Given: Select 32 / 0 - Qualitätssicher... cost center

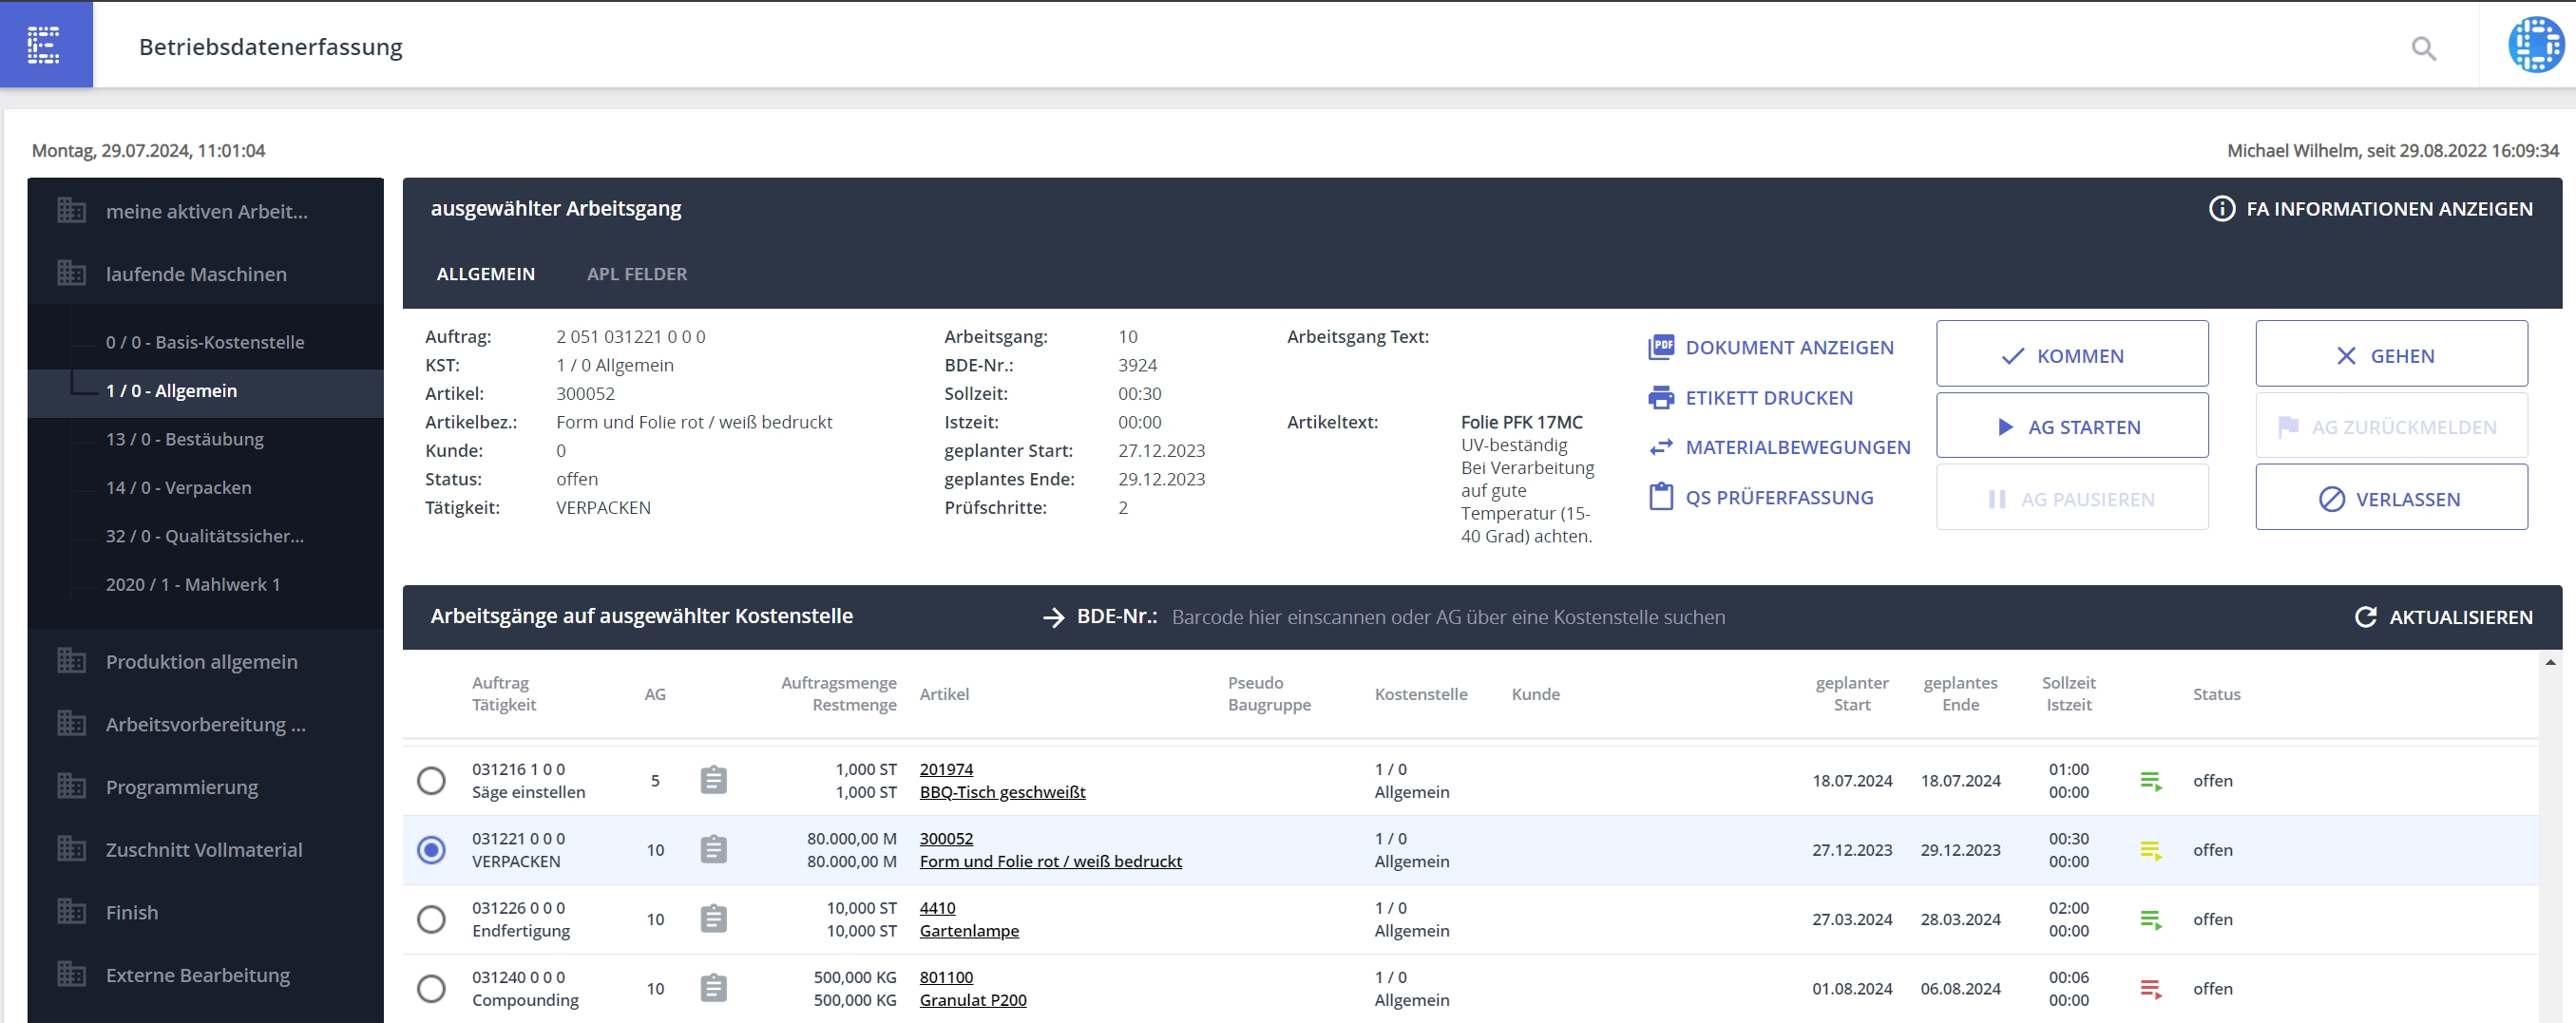Looking at the screenshot, I should pos(206,536).
